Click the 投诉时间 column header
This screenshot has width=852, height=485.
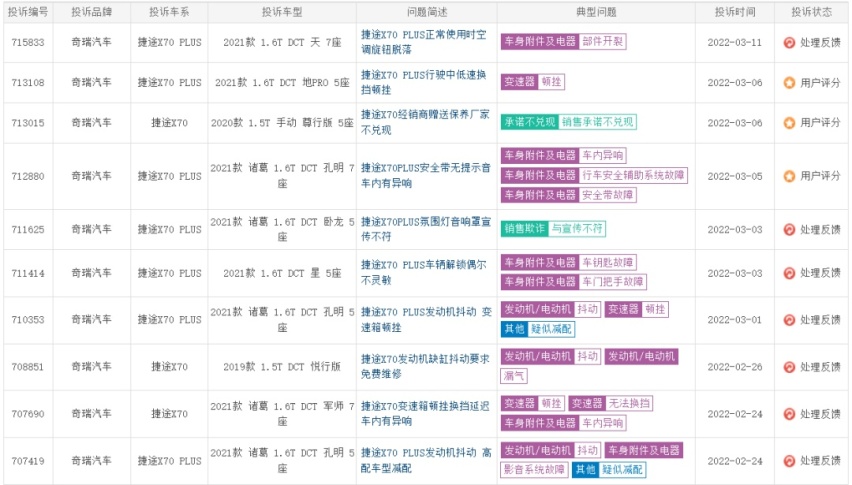click(x=735, y=12)
